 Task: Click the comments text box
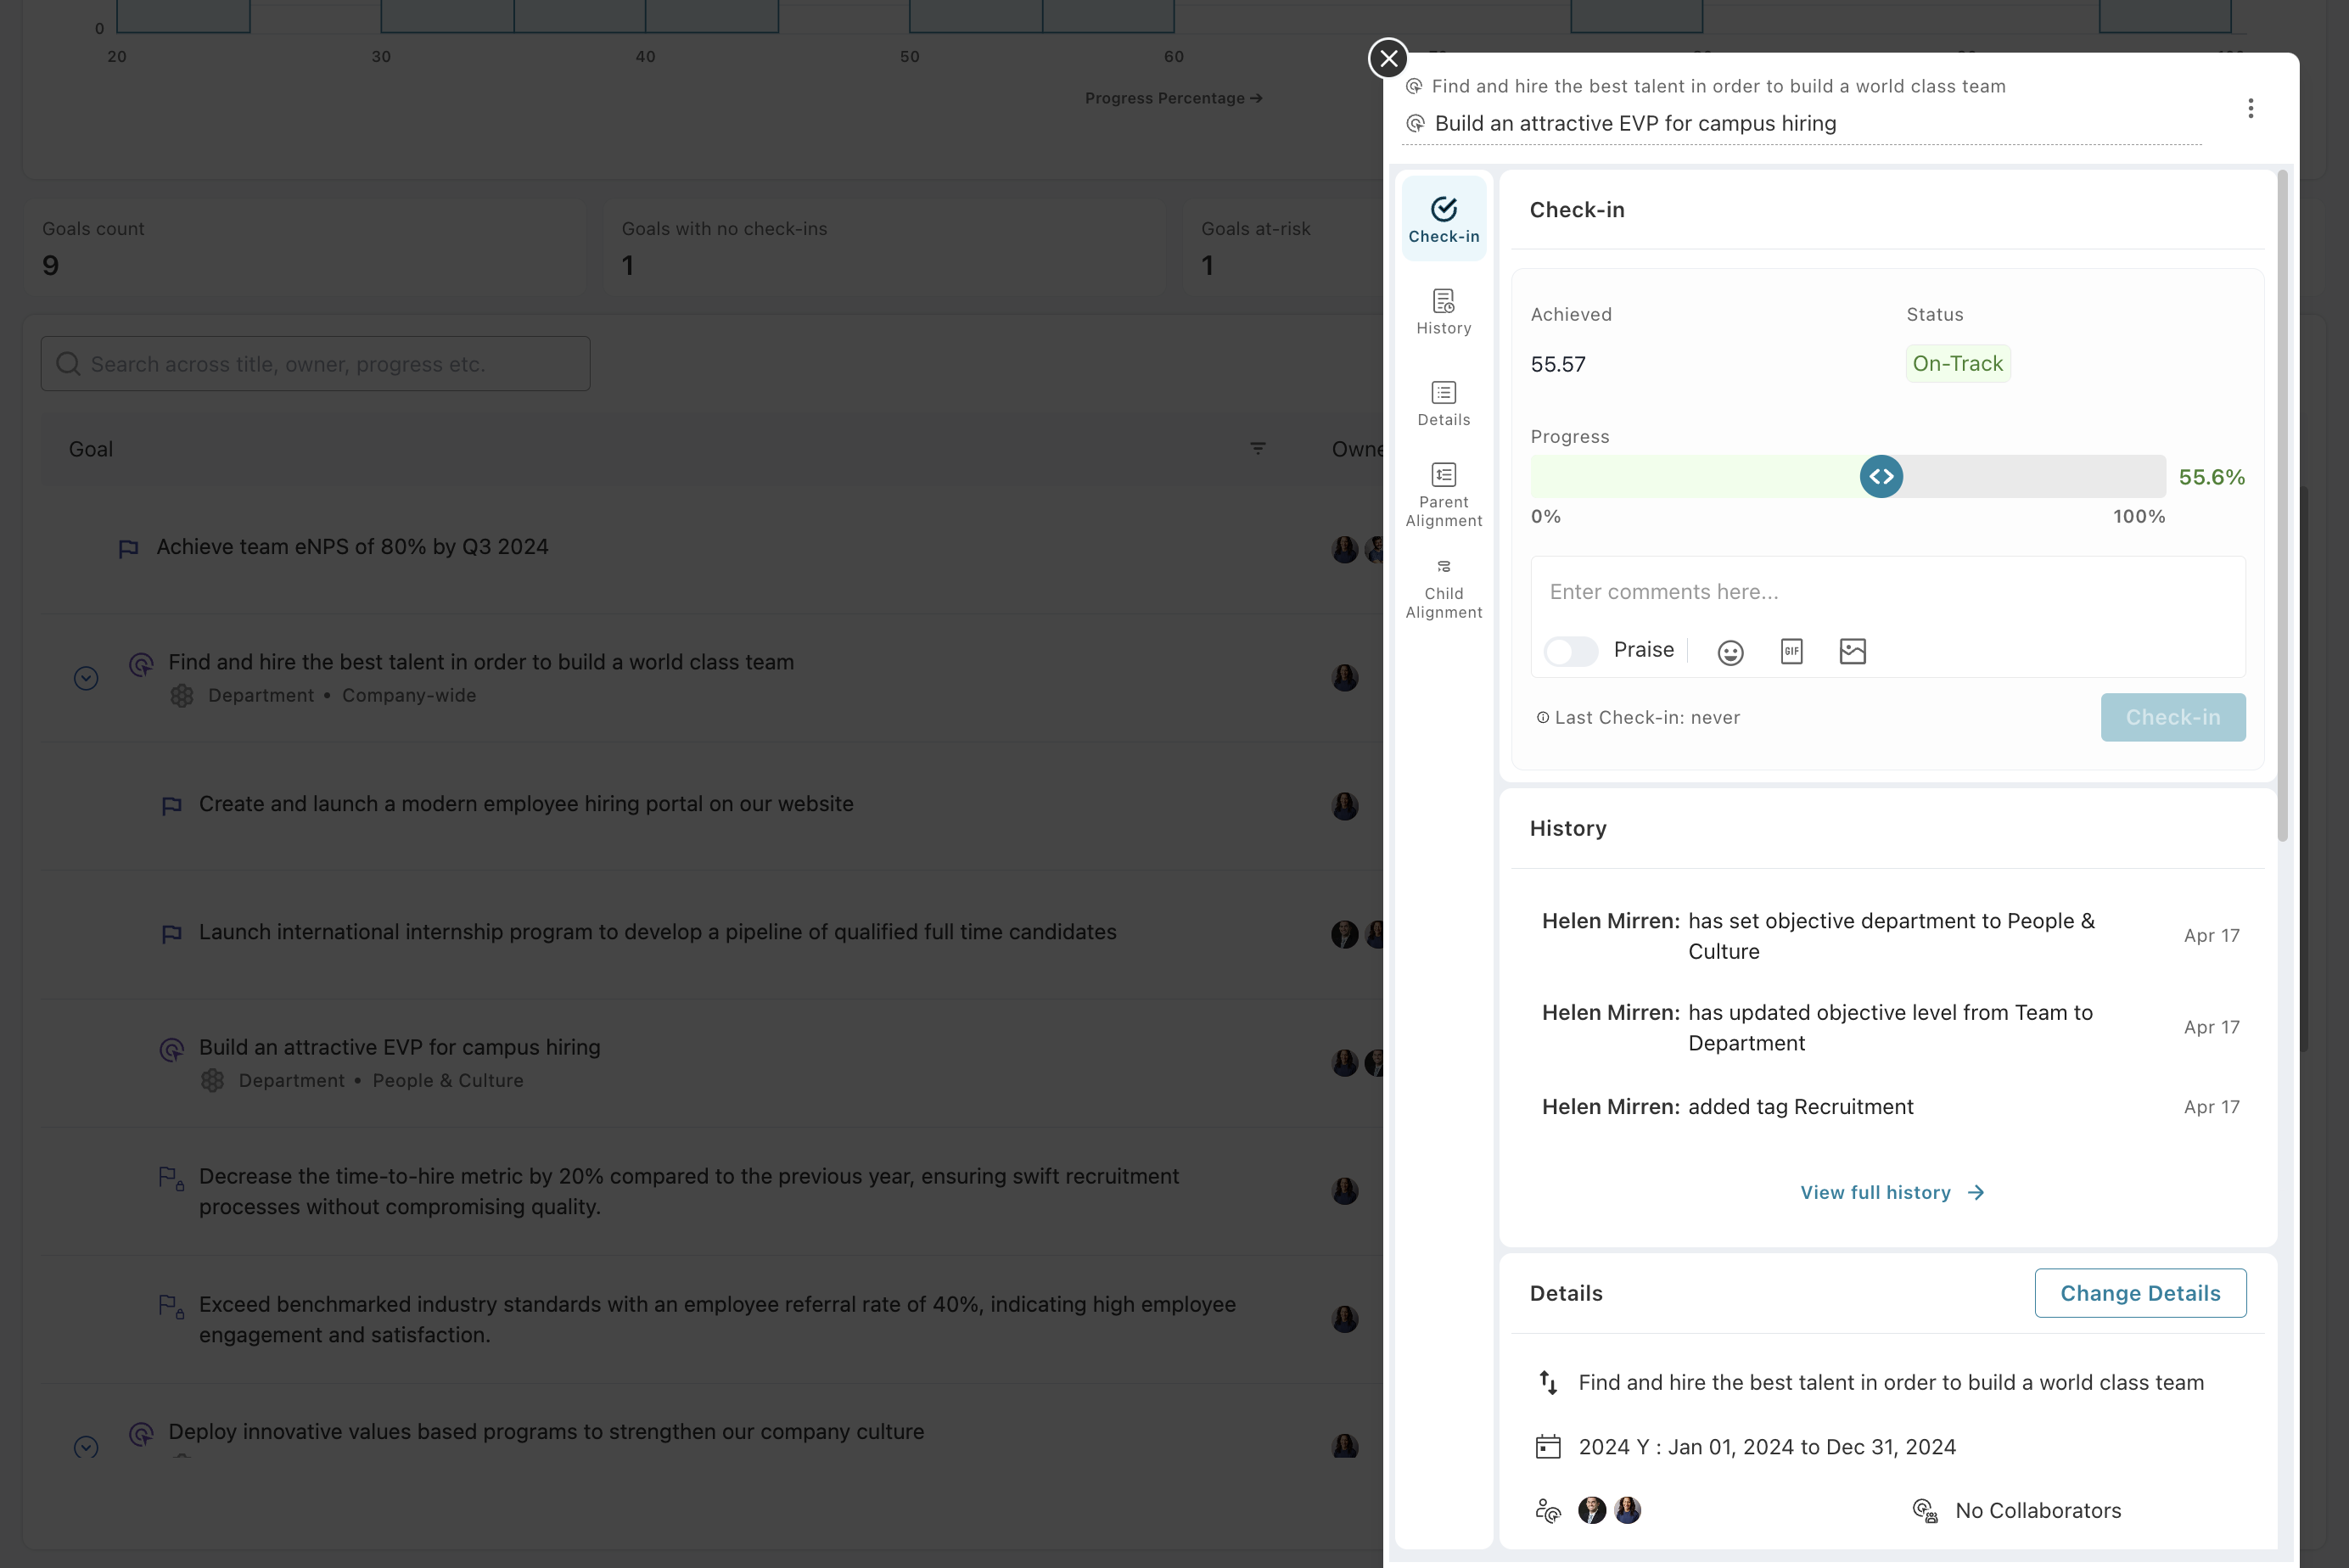click(1886, 592)
